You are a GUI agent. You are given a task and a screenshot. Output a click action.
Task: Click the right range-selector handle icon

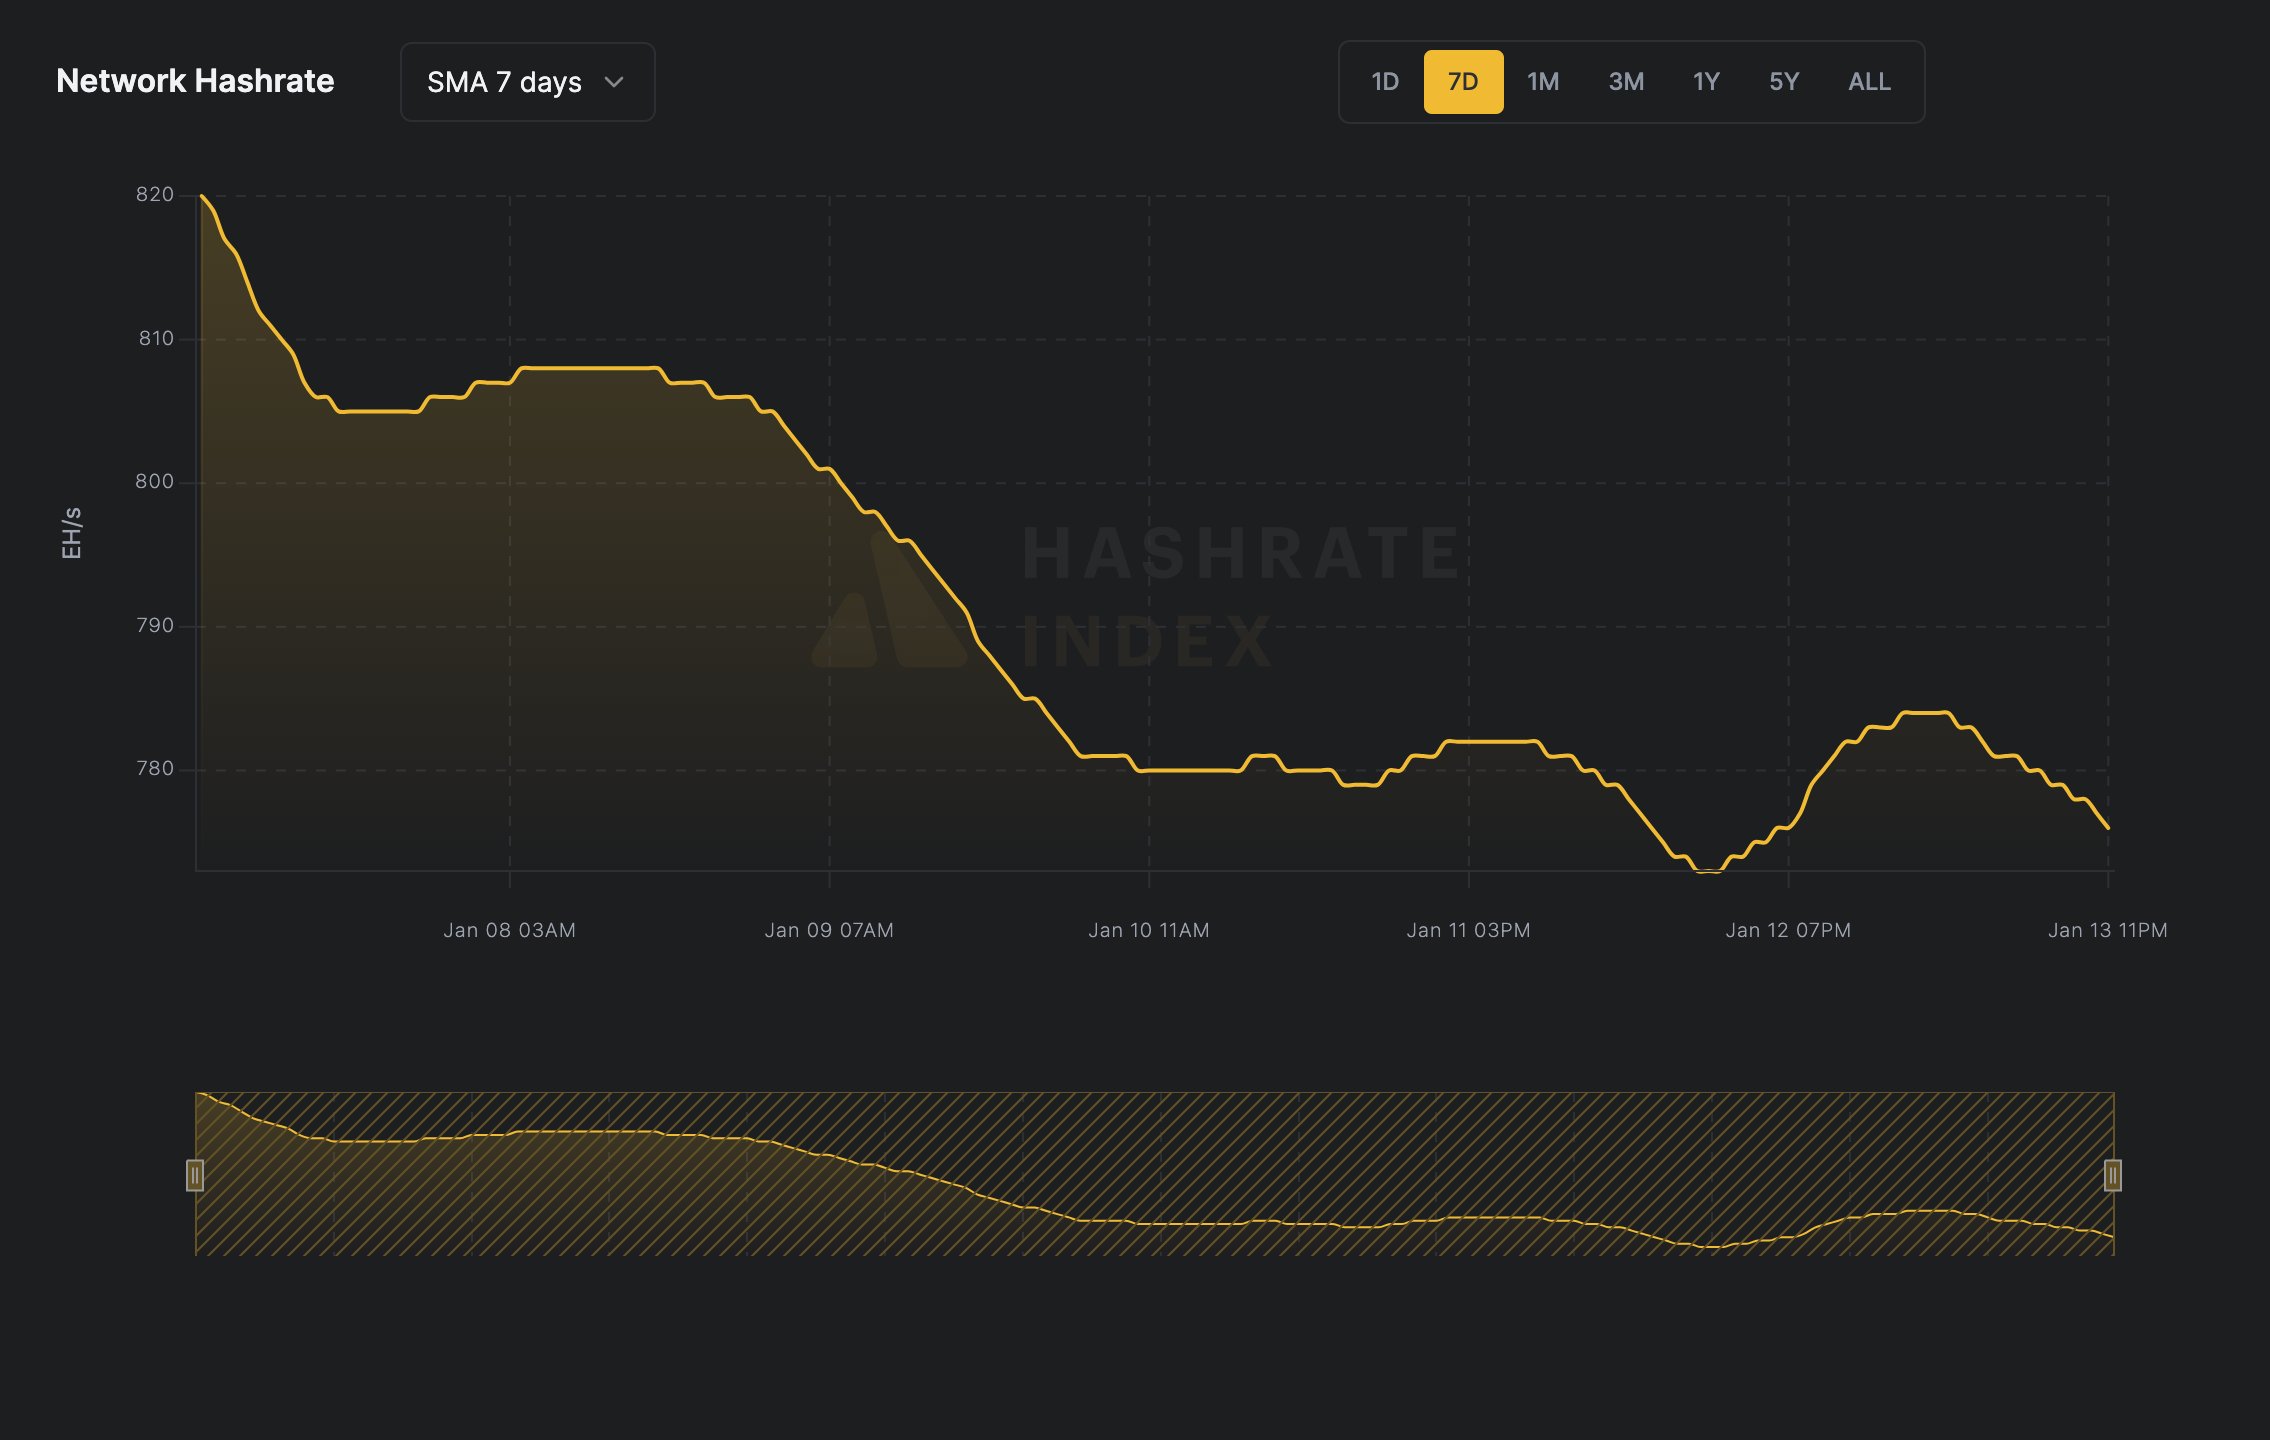(x=2111, y=1177)
